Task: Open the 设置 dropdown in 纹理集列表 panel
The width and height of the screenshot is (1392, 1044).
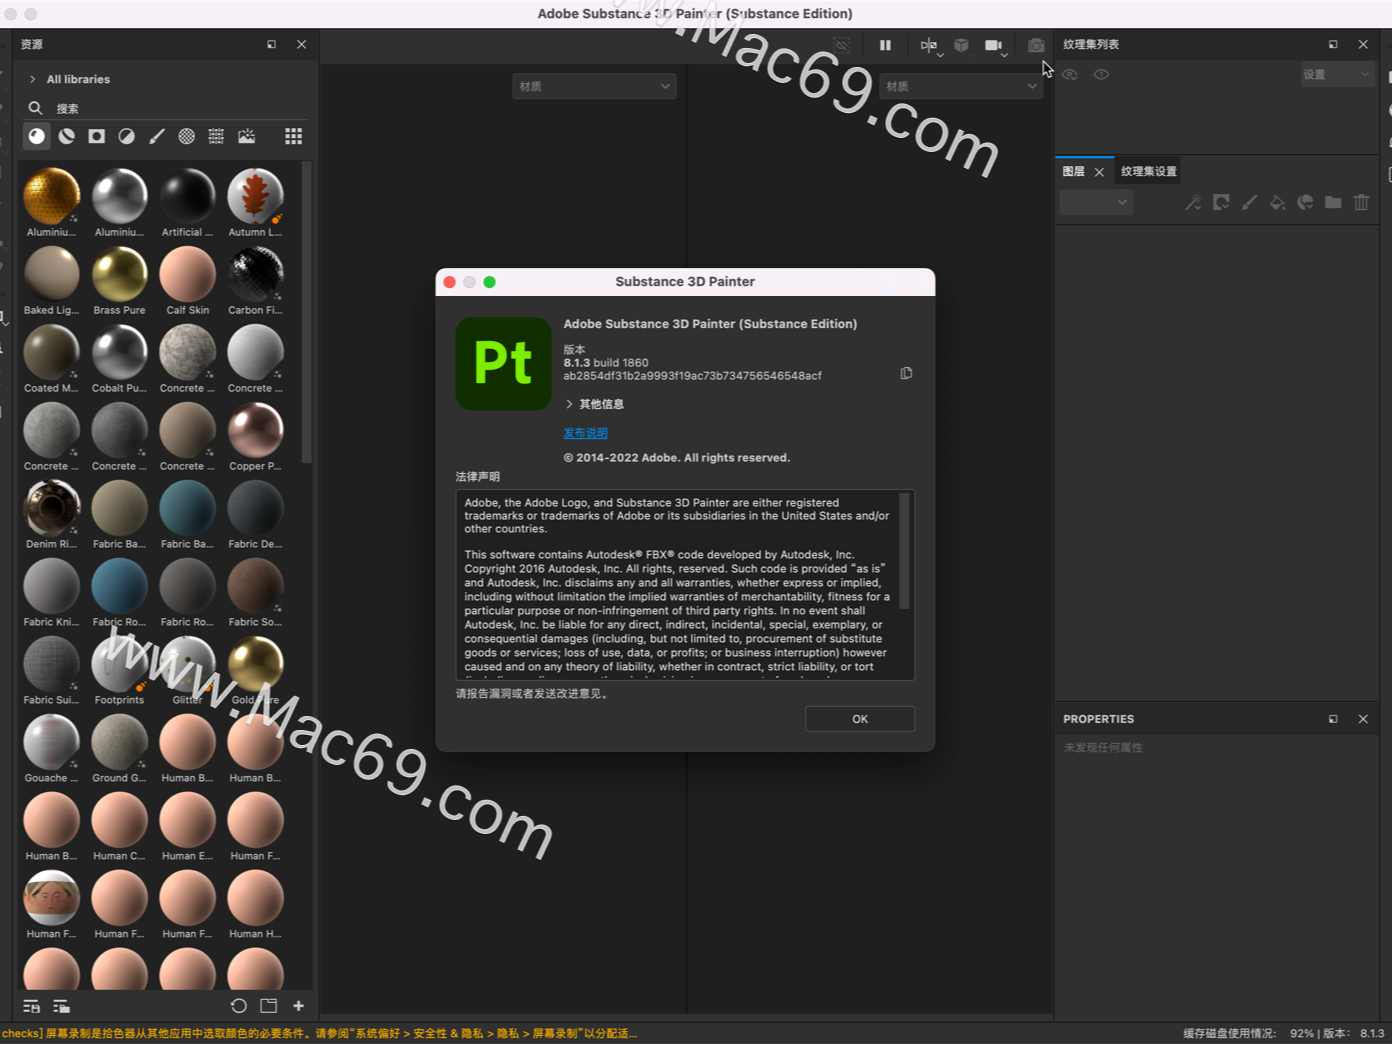Action: pyautogui.click(x=1337, y=74)
